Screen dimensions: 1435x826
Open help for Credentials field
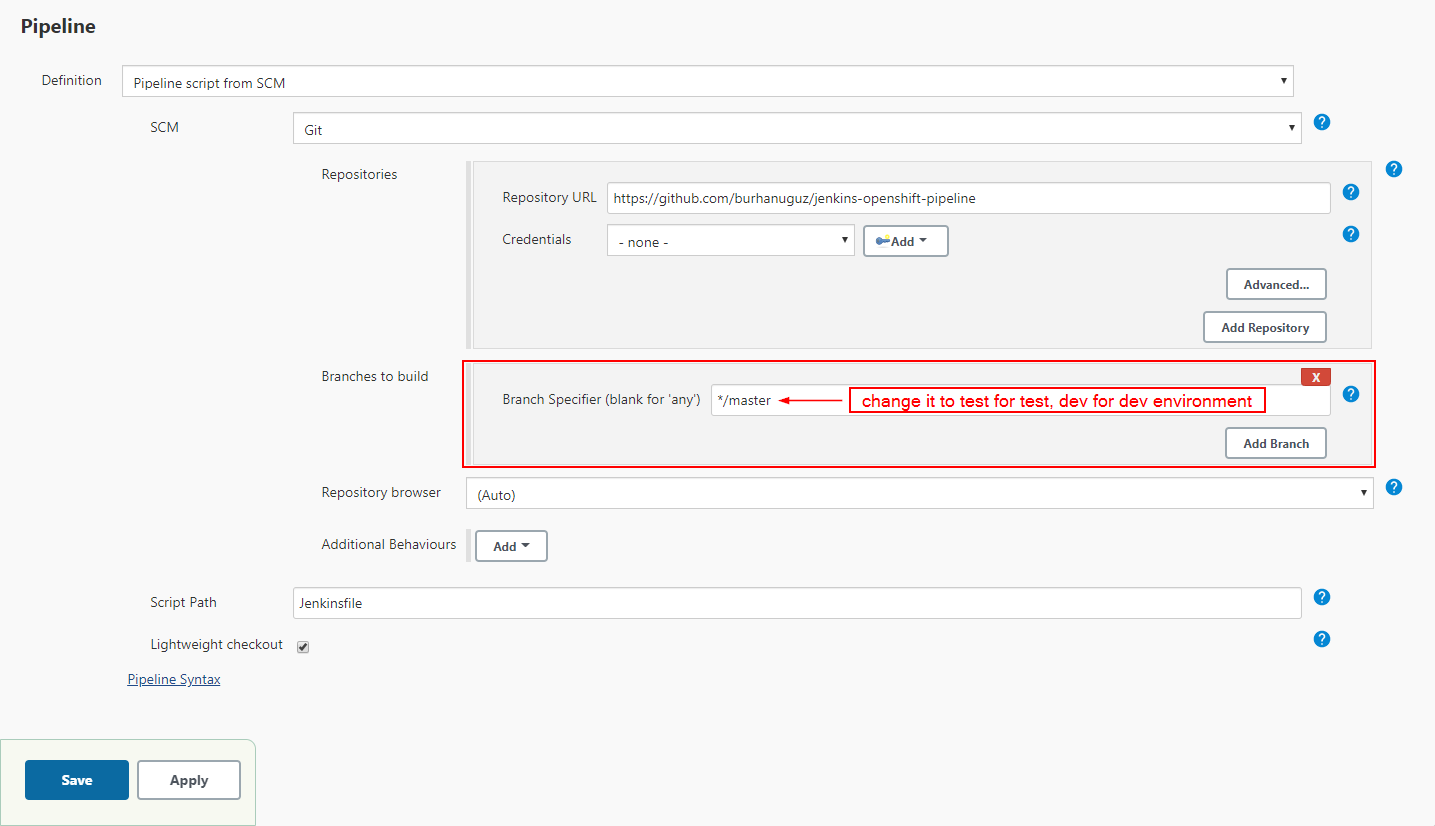click(1351, 234)
